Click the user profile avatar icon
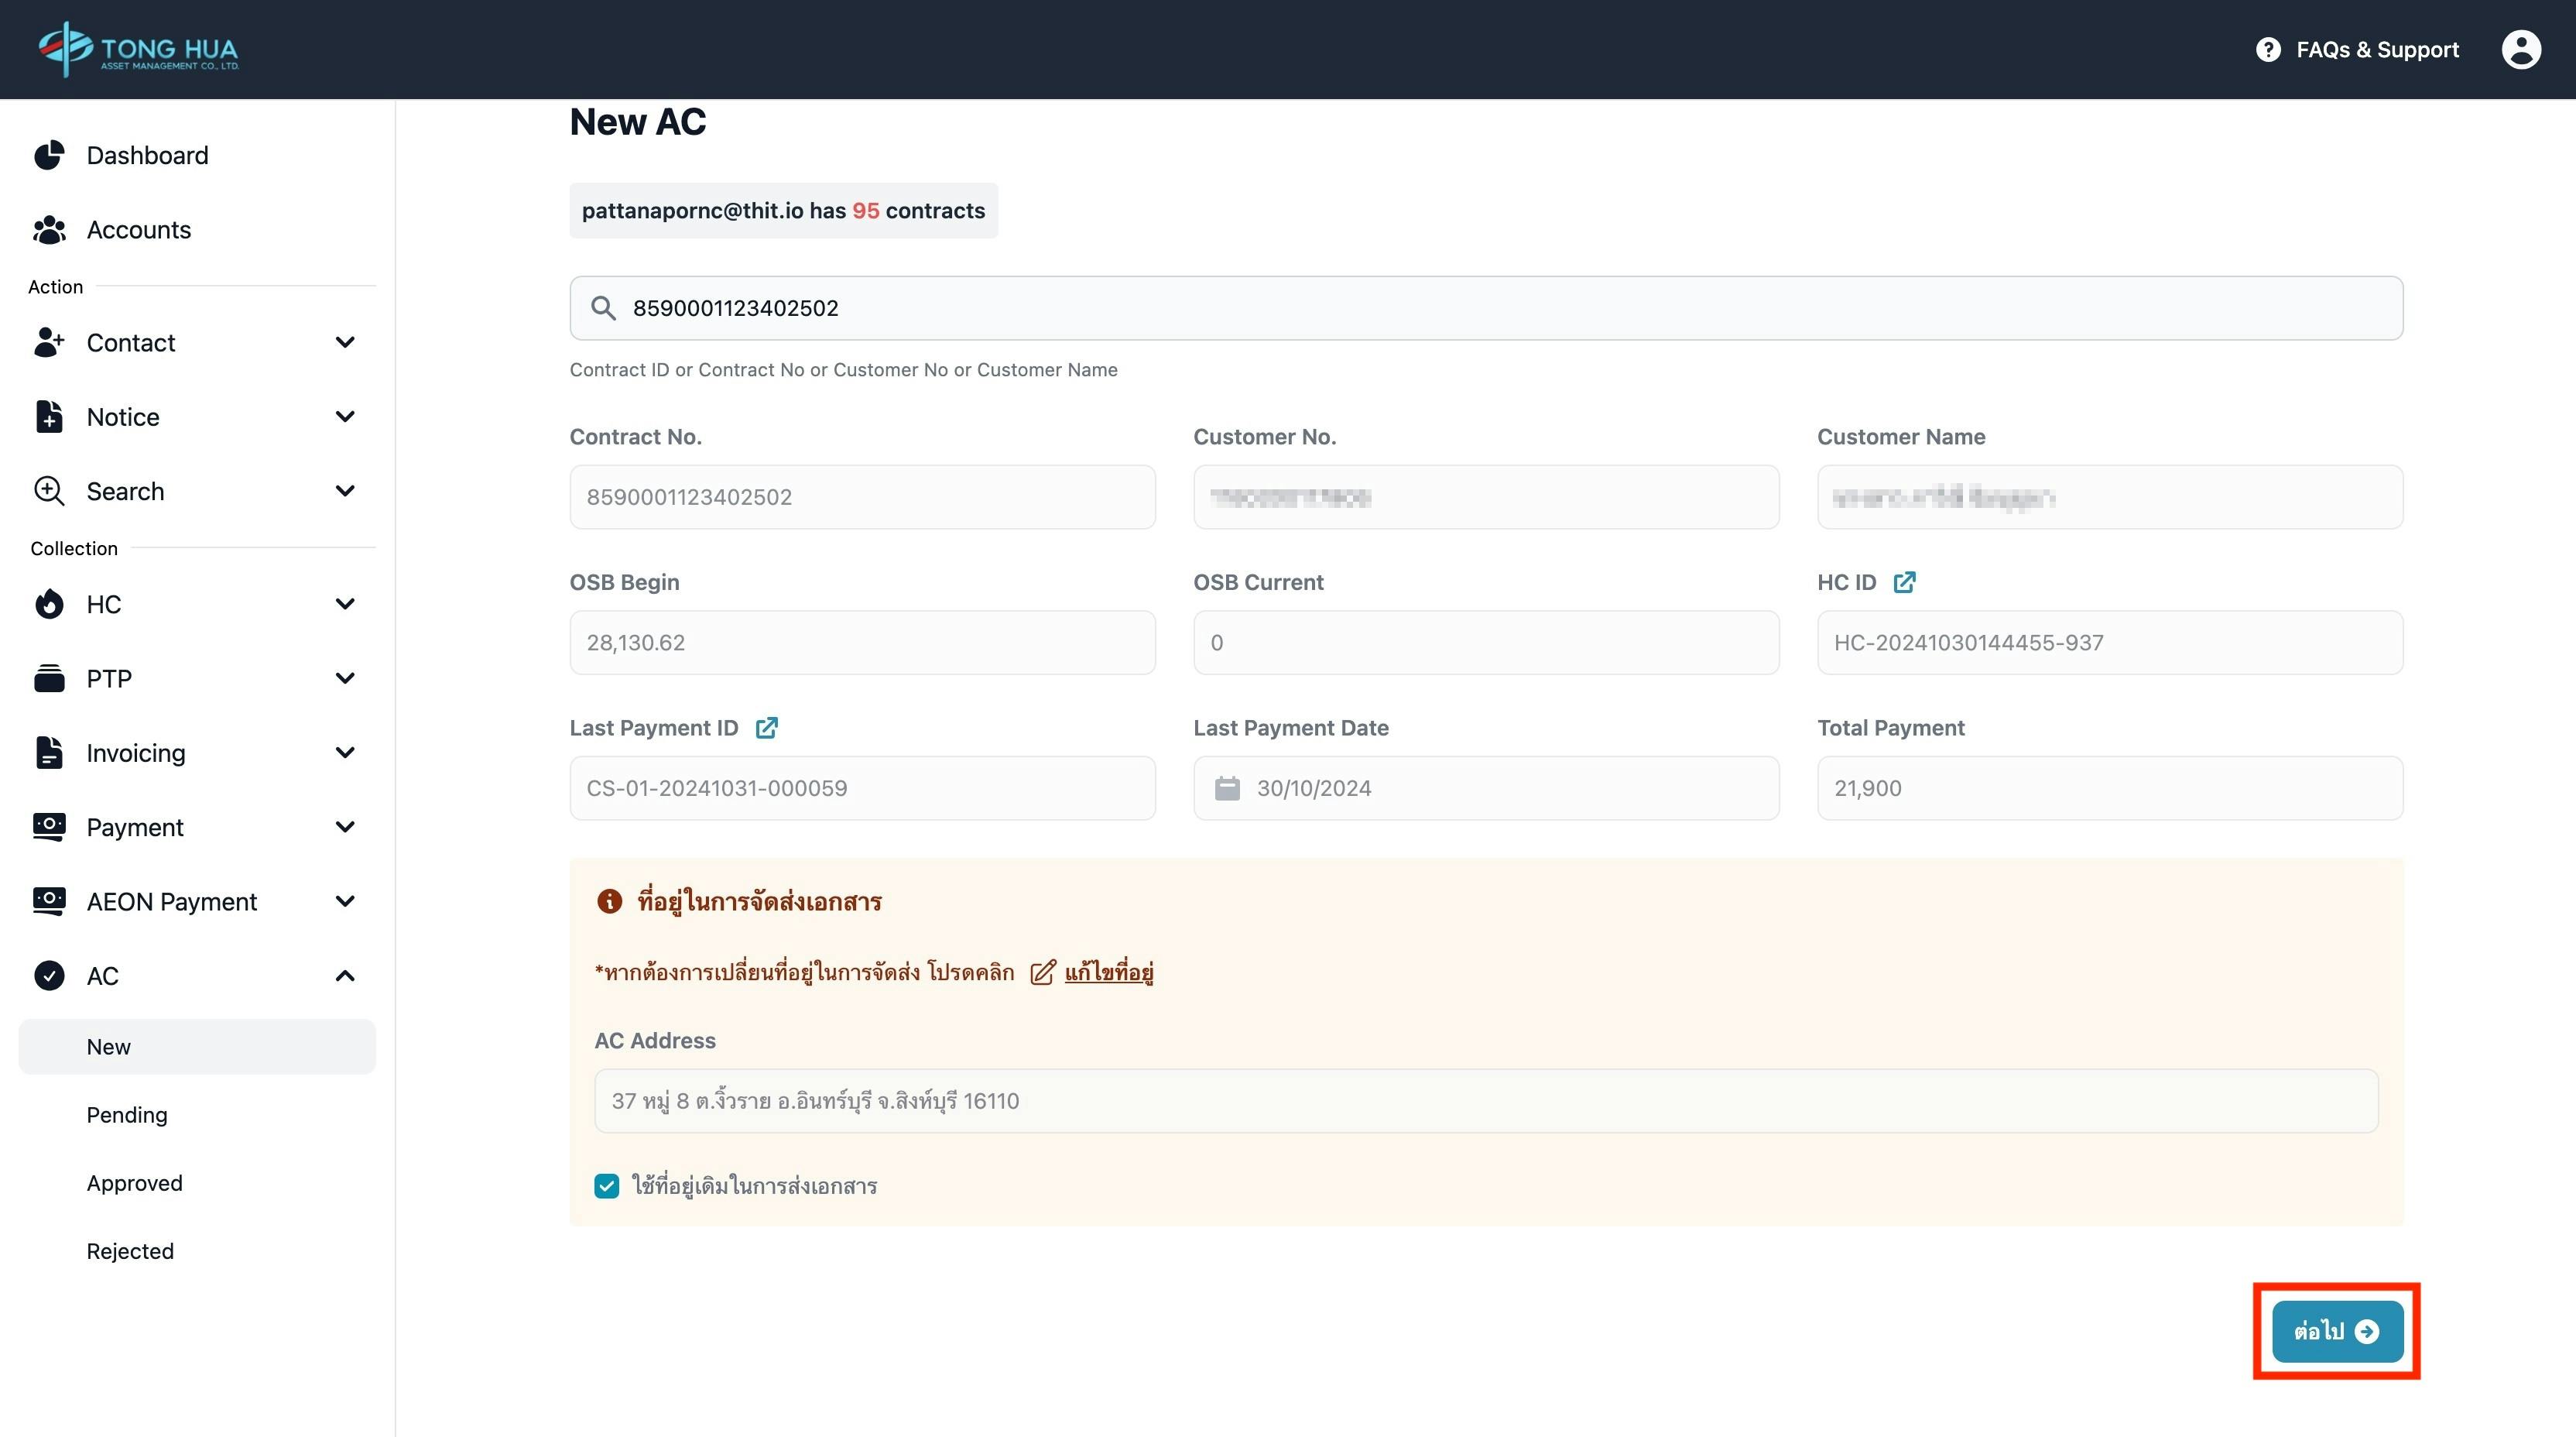 (x=2520, y=49)
